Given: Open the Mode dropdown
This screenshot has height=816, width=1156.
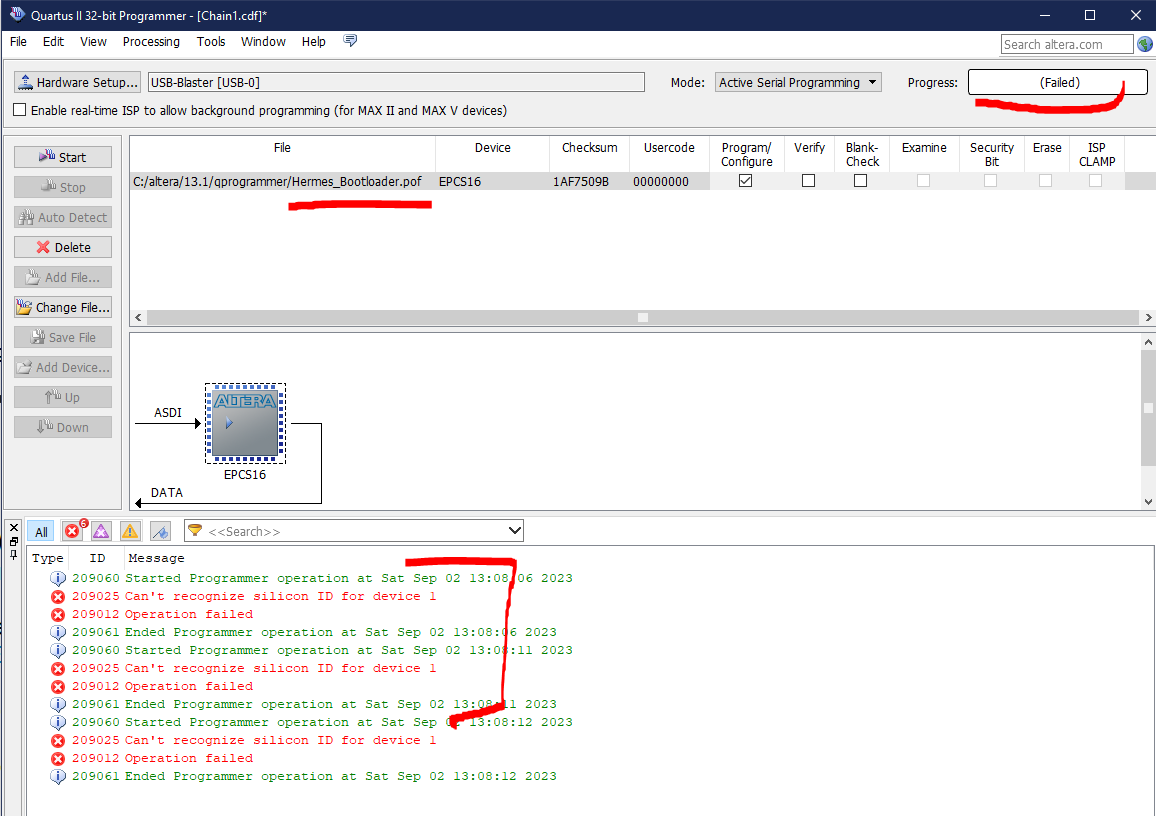Looking at the screenshot, I should coord(798,83).
